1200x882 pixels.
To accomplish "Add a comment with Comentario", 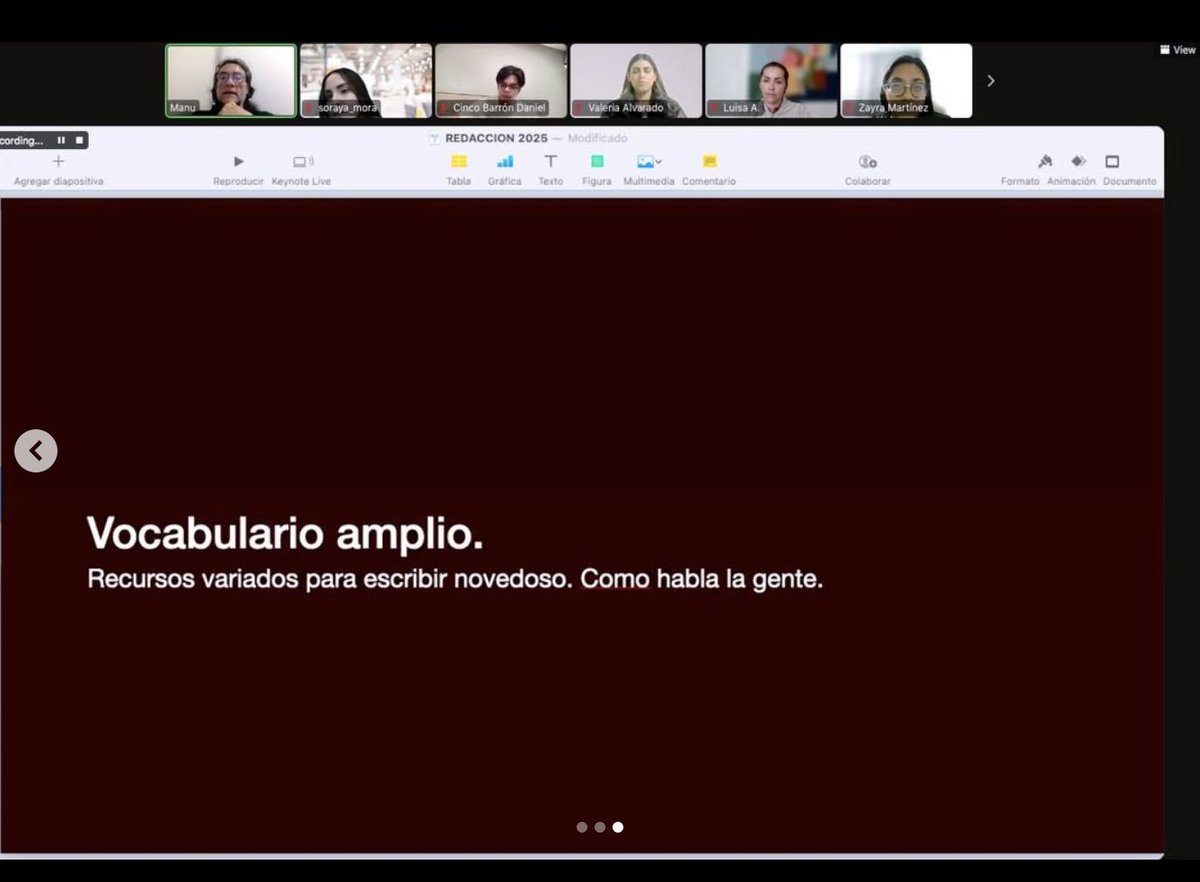I will point(709,161).
